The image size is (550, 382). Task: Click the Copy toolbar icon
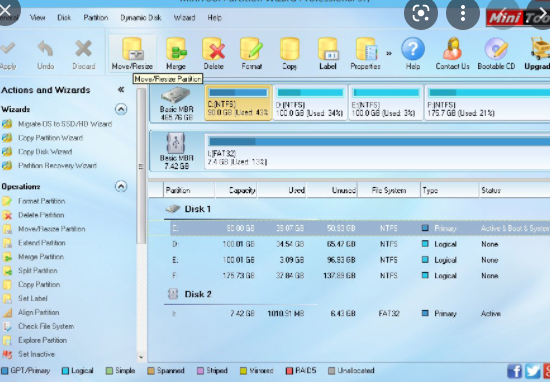[x=290, y=53]
